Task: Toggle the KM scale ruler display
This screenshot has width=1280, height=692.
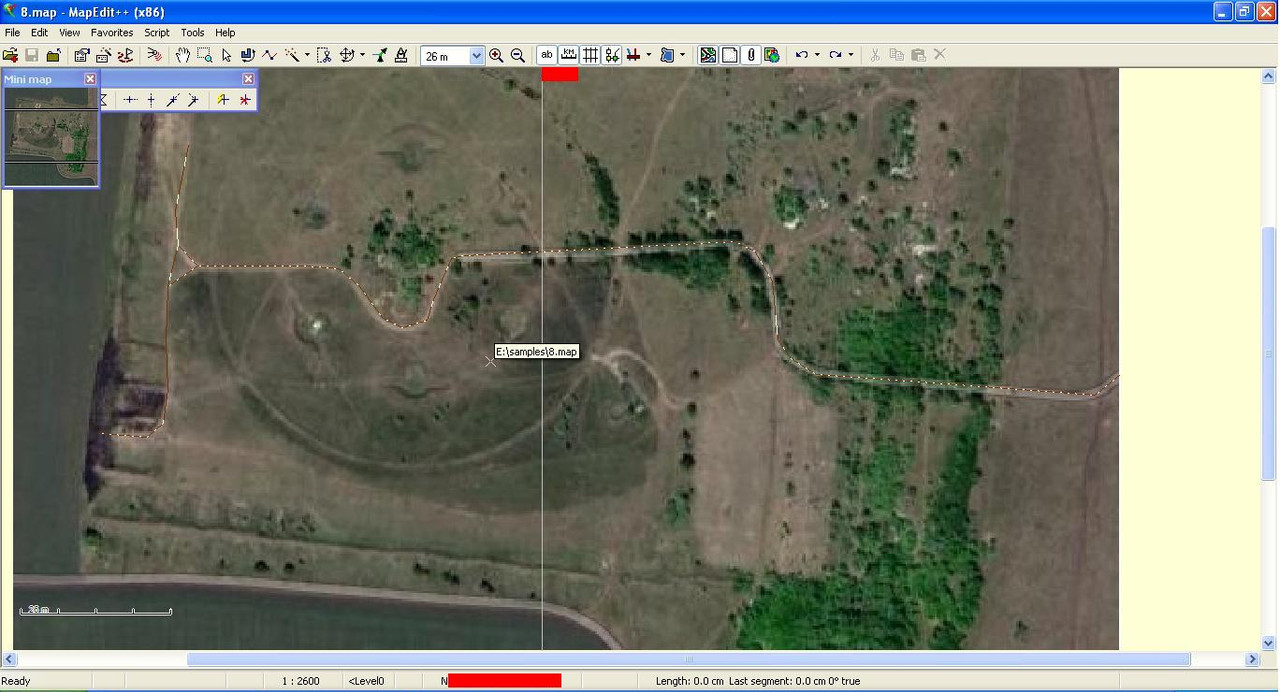Action: [x=569, y=56]
